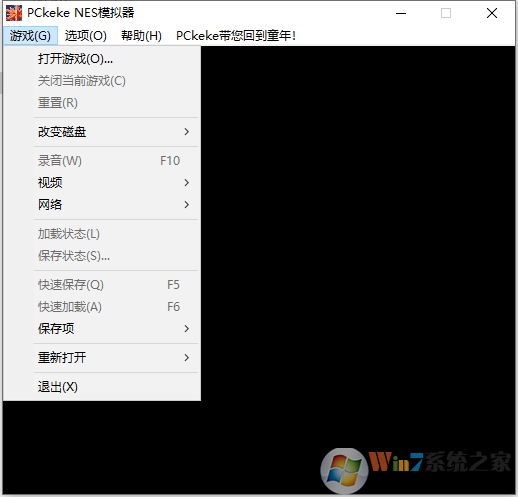Expand the 保存项 submenu
This screenshot has height=497, width=518.
click(x=102, y=329)
